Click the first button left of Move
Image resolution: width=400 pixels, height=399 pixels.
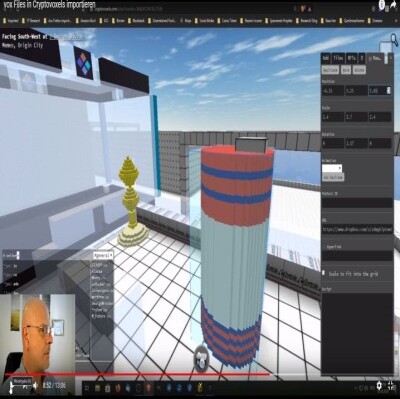click(330, 70)
